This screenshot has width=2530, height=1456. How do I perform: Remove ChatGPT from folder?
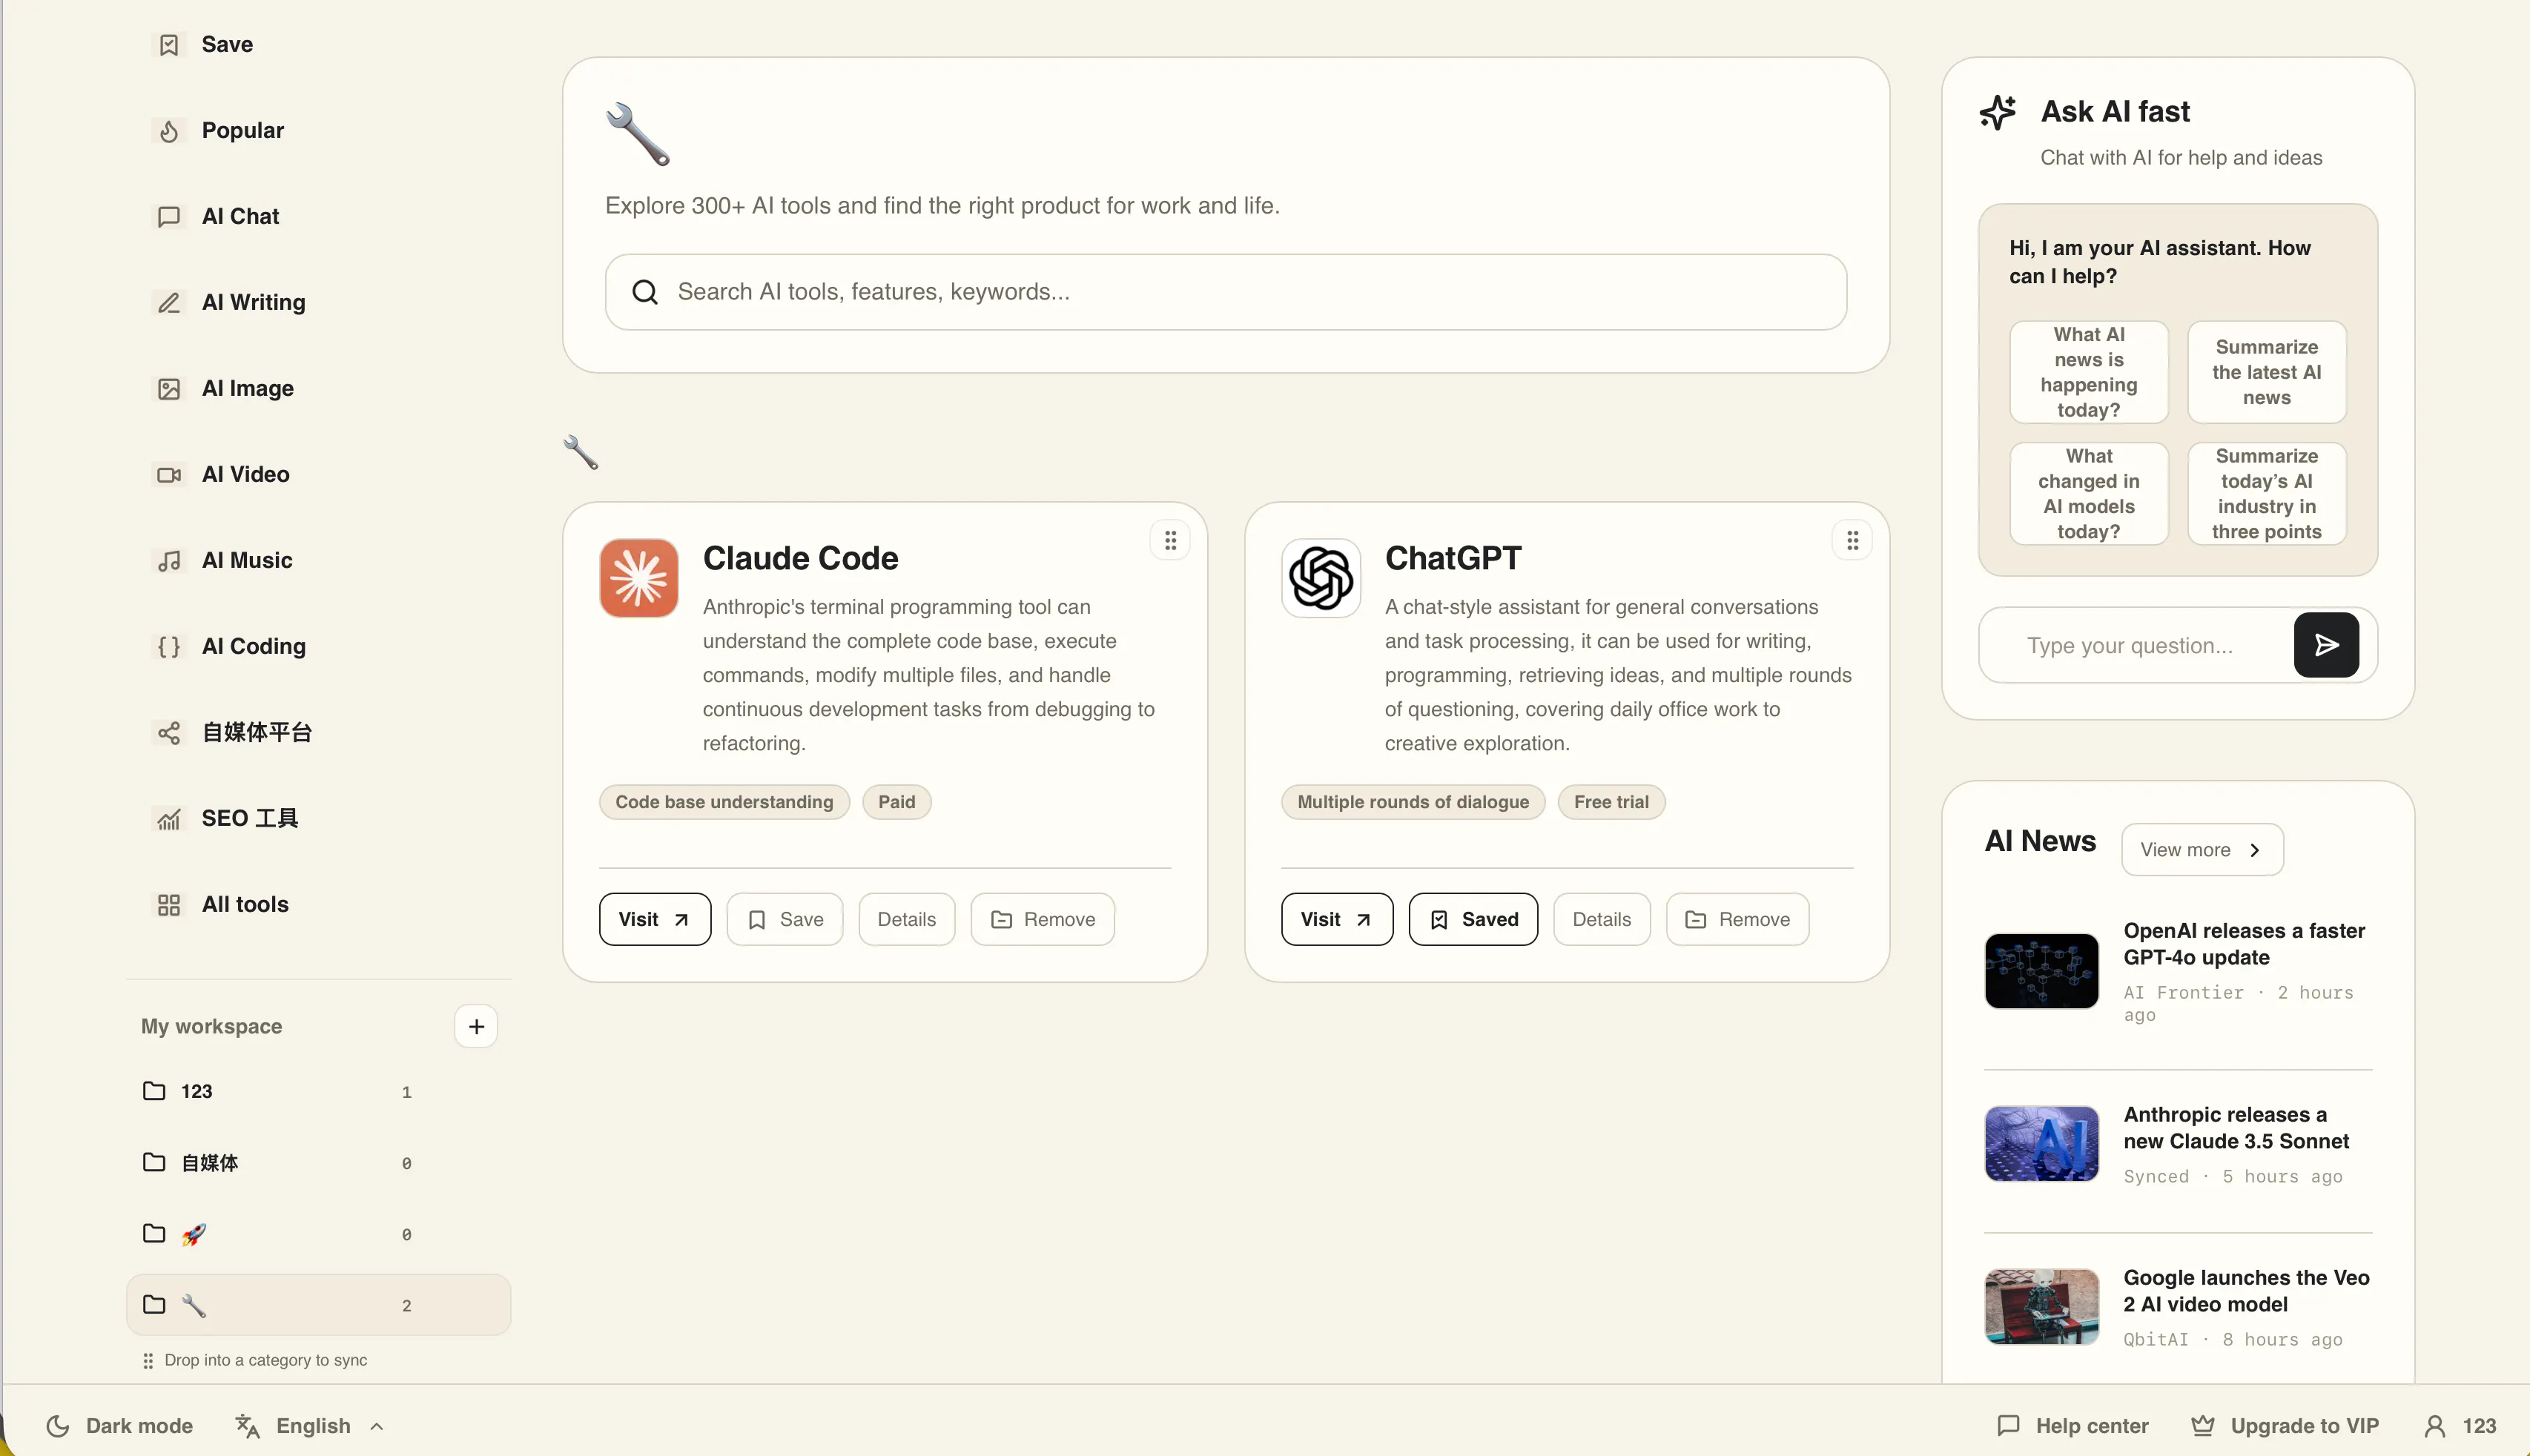pos(1738,919)
